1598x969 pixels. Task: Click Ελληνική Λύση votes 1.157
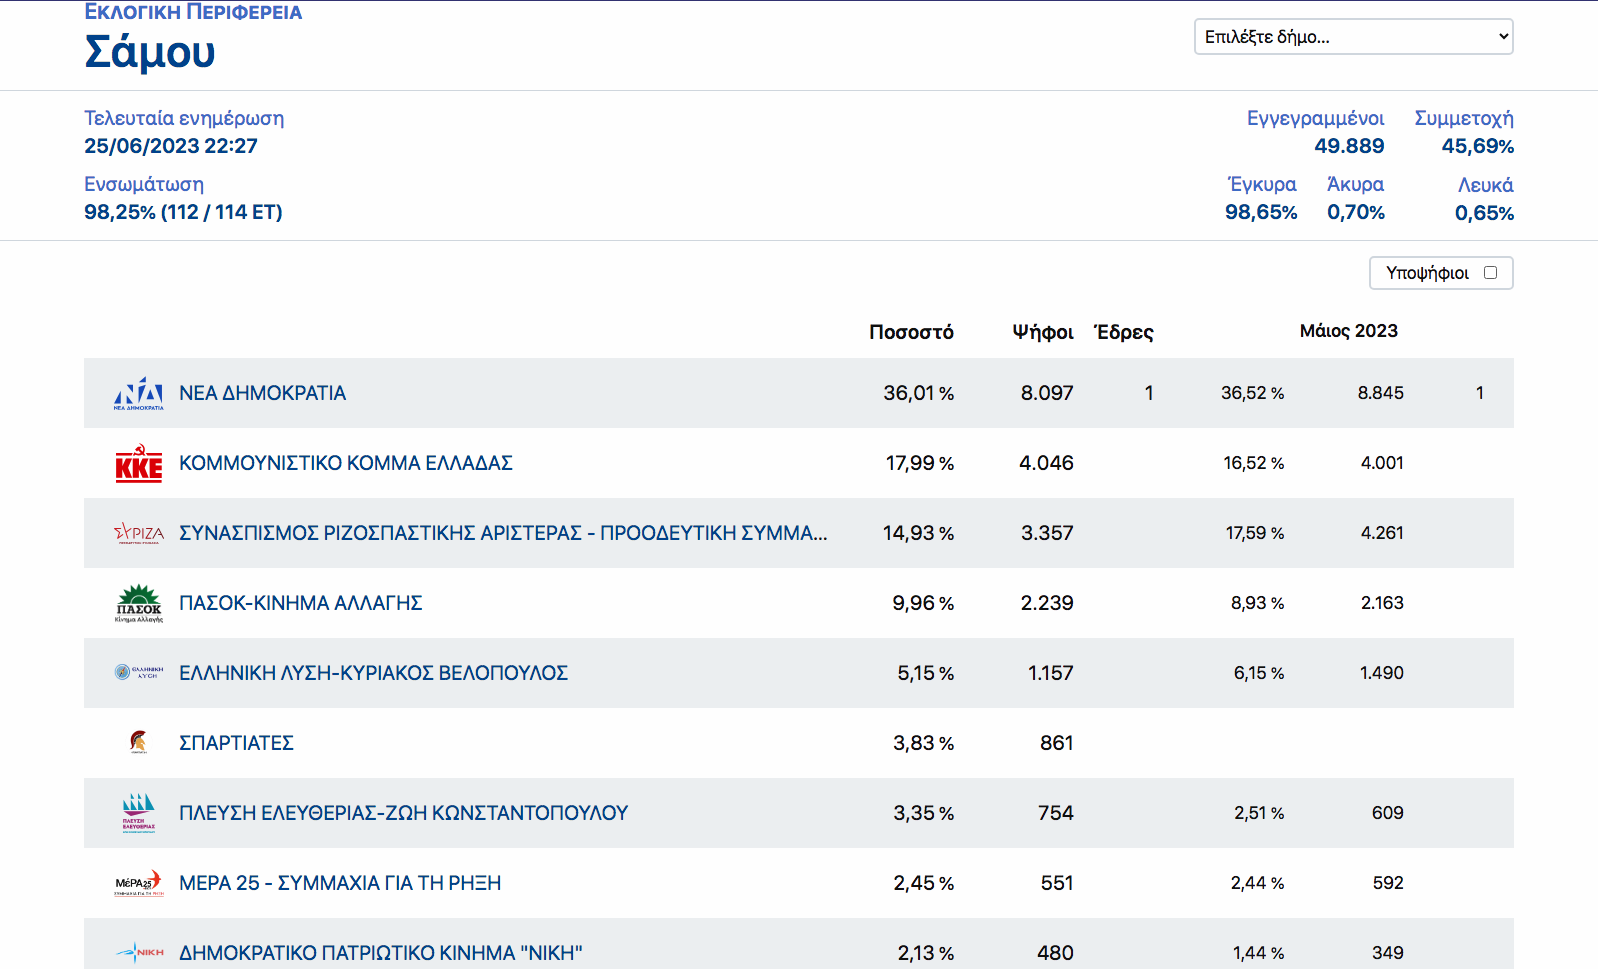pyautogui.click(x=1051, y=673)
